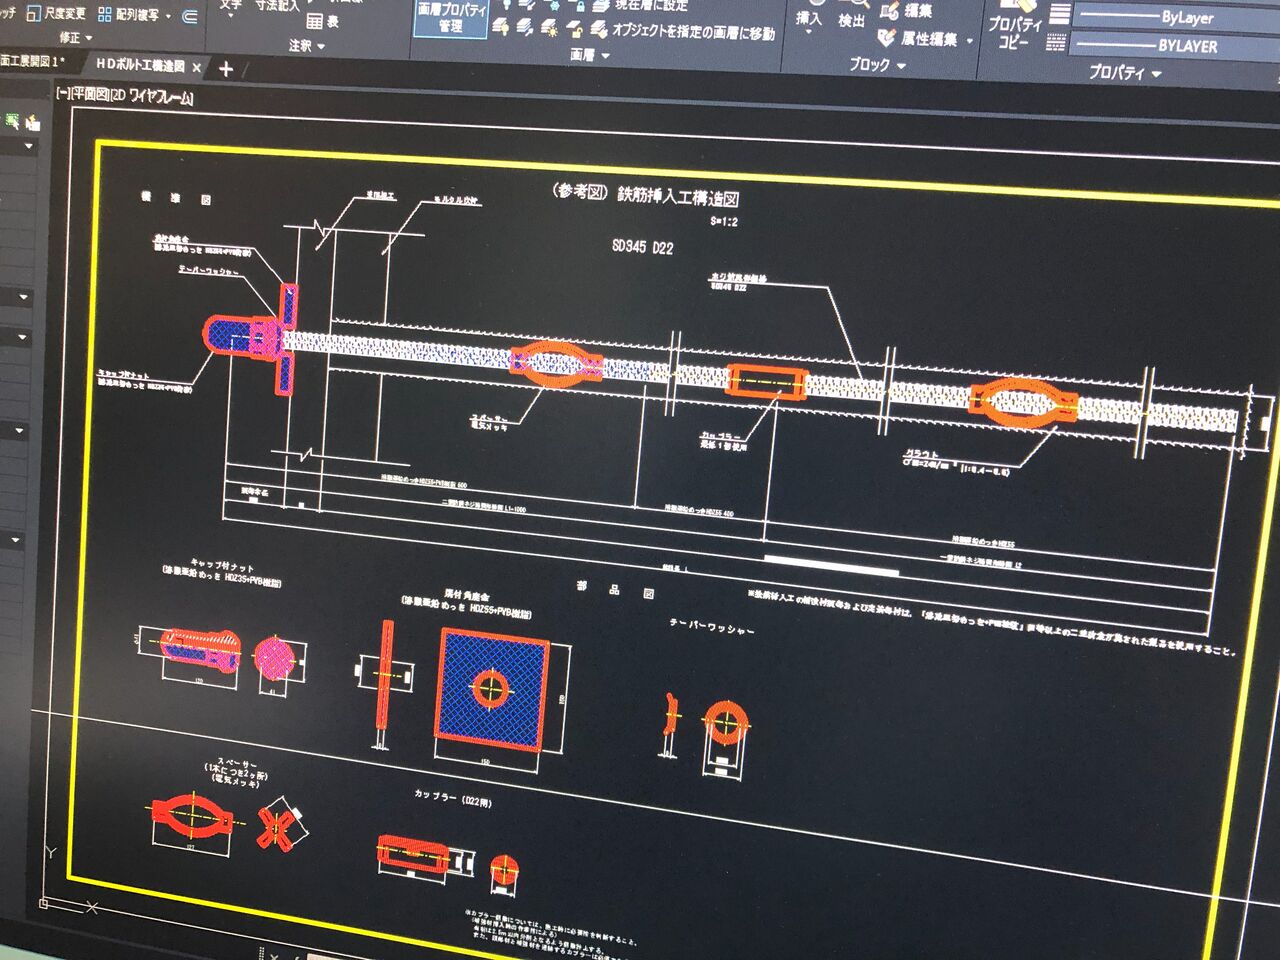This screenshot has width=1280, height=960.
Task: Select the S=1:2 scale text
Action: pos(724,221)
